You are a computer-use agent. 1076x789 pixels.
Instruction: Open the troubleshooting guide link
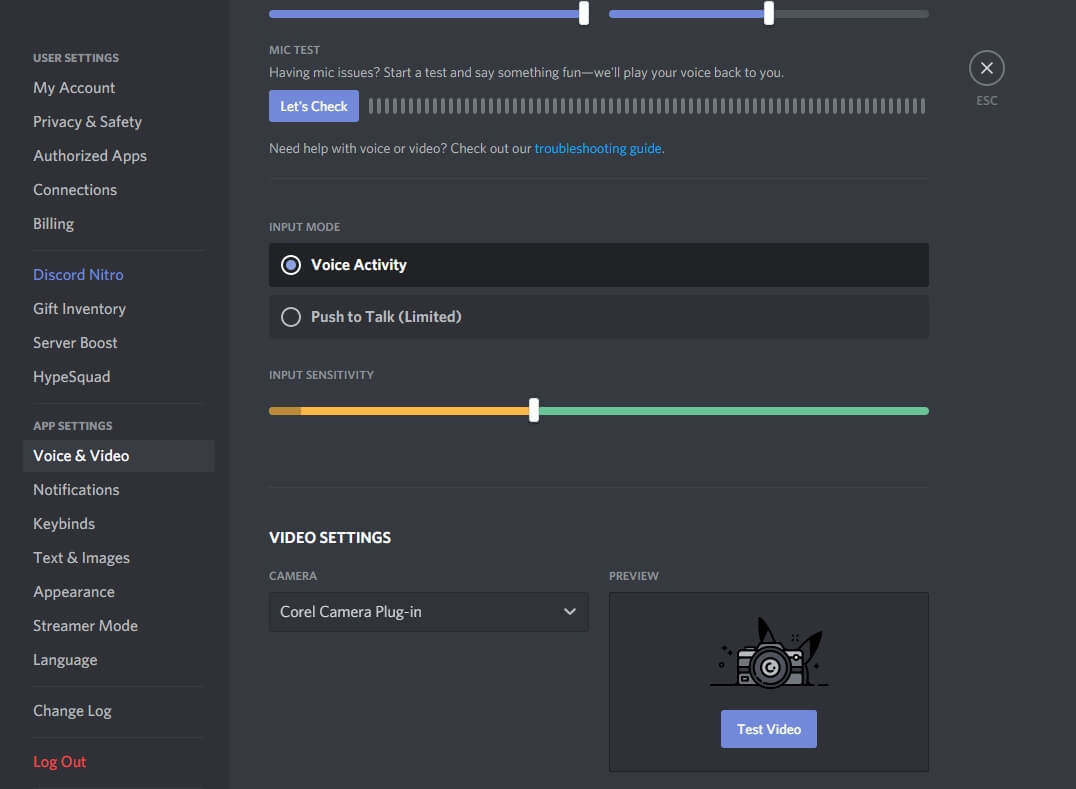pos(598,148)
